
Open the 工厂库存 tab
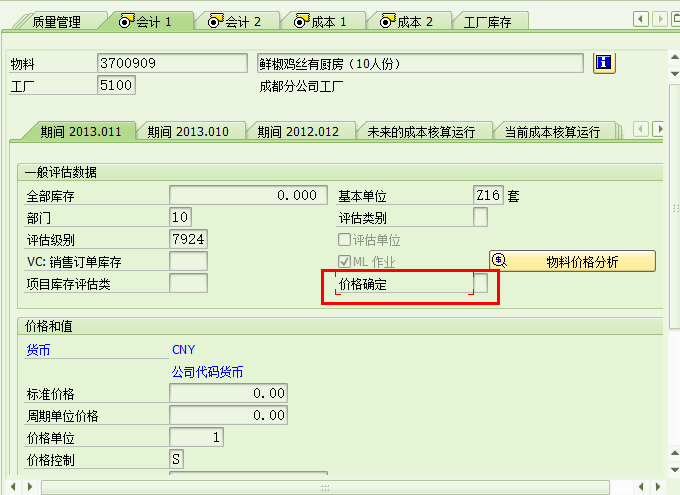point(490,21)
